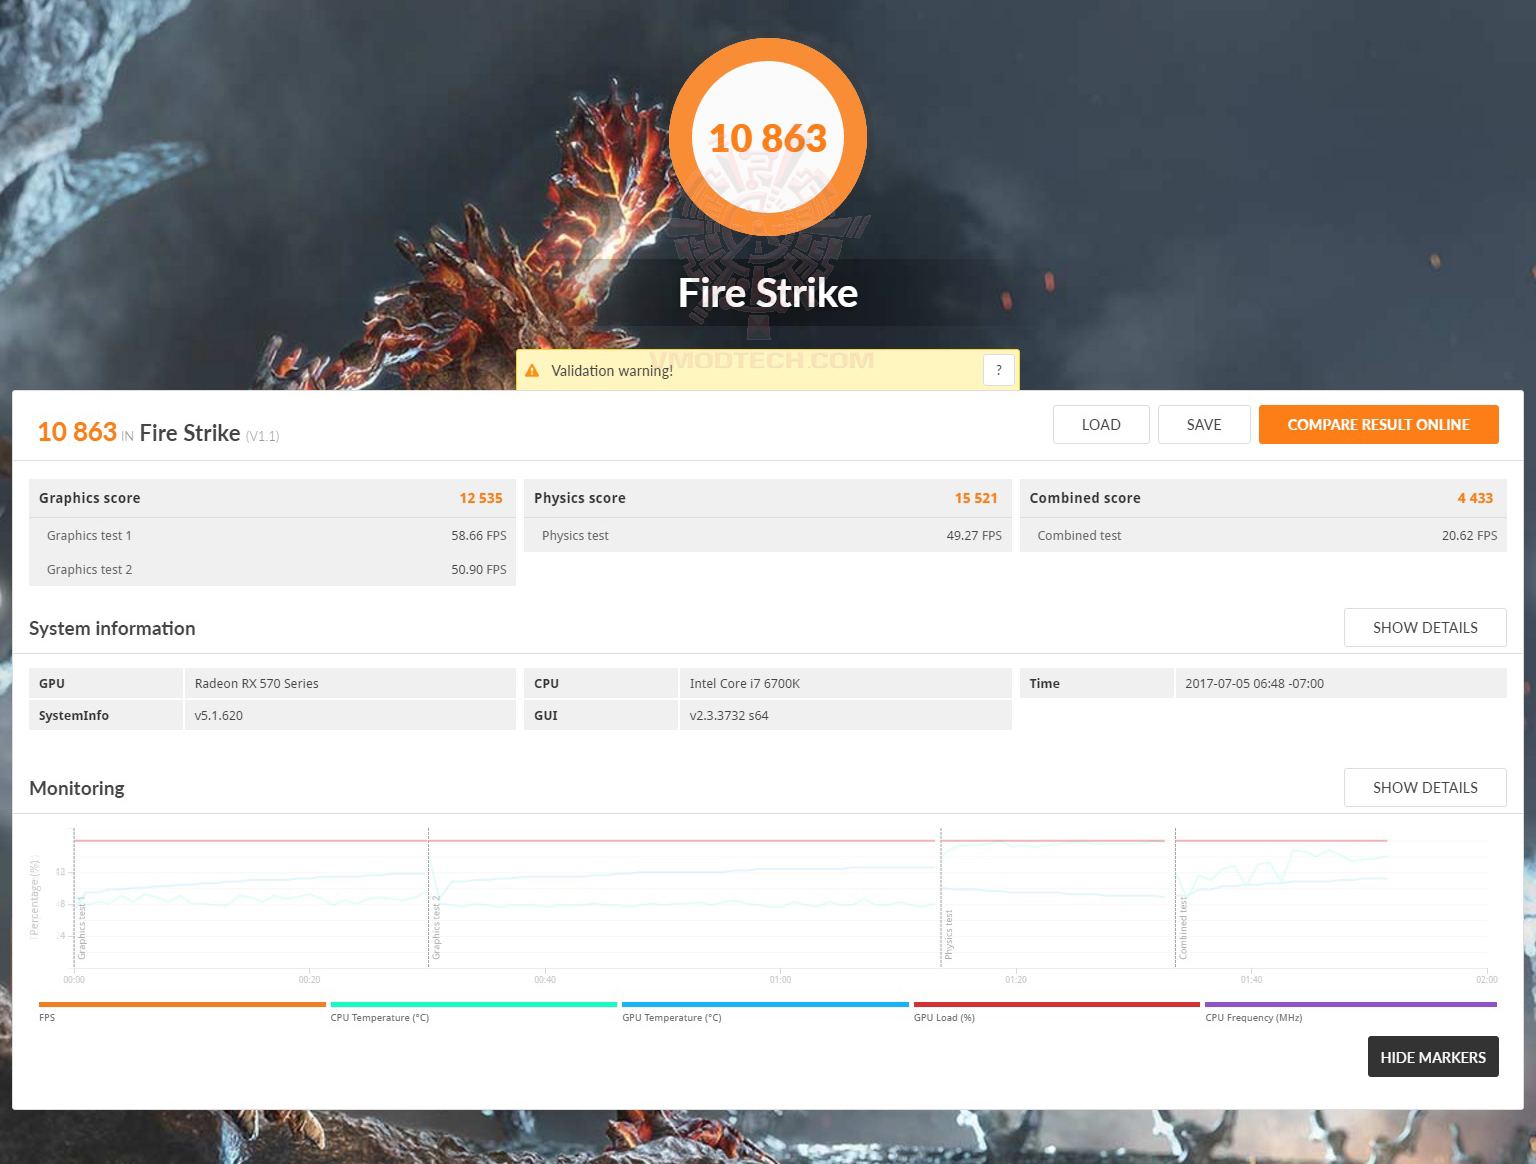The image size is (1536, 1164).
Task: Click the validation warning triangle icon
Action: pos(532,369)
